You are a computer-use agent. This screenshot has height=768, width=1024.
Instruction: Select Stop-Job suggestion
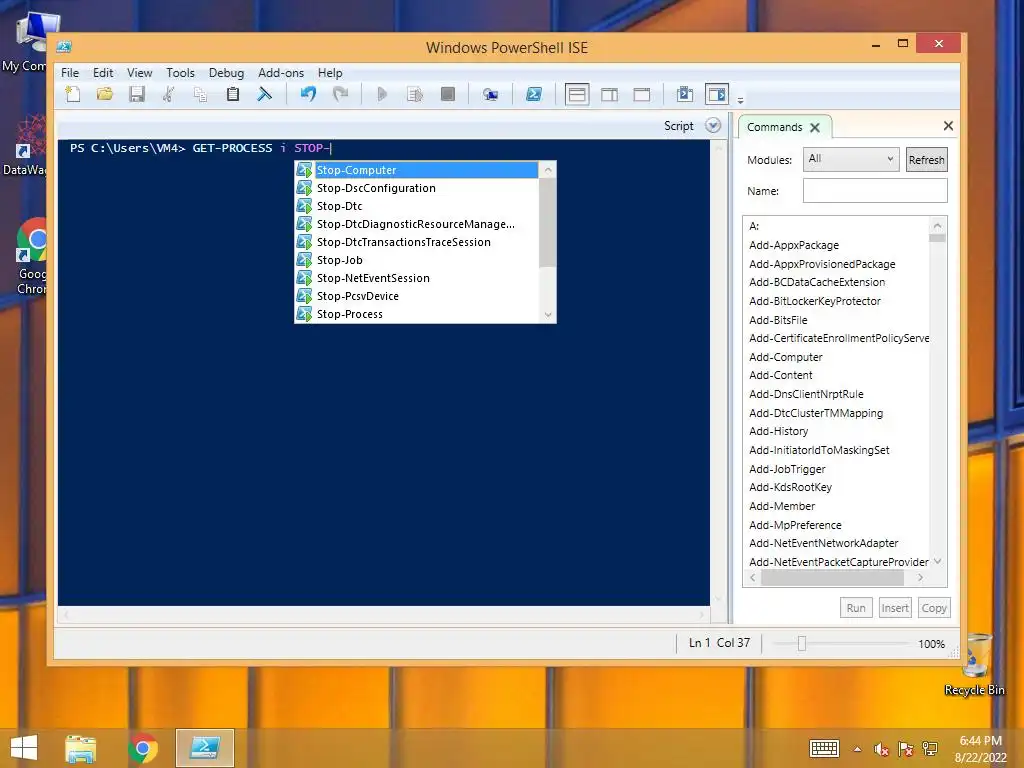[x=417, y=260]
